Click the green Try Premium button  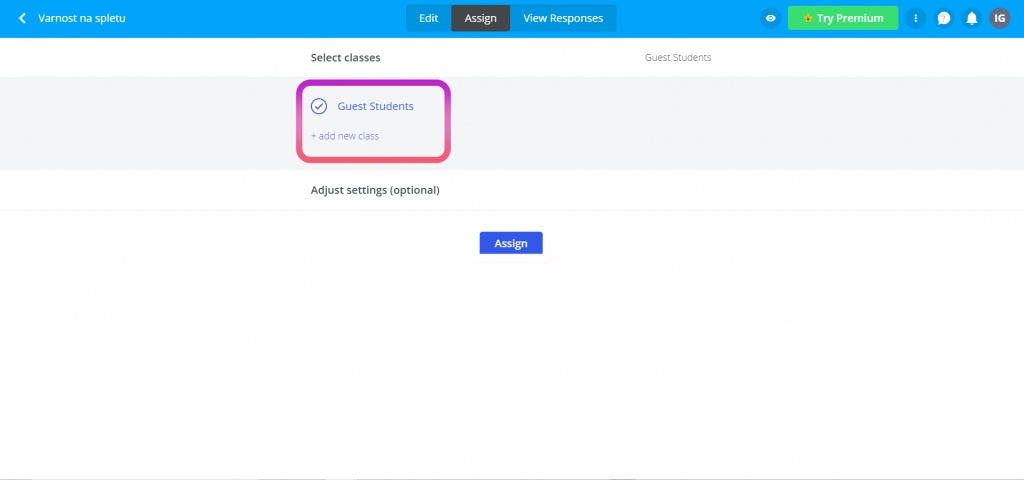pos(843,18)
